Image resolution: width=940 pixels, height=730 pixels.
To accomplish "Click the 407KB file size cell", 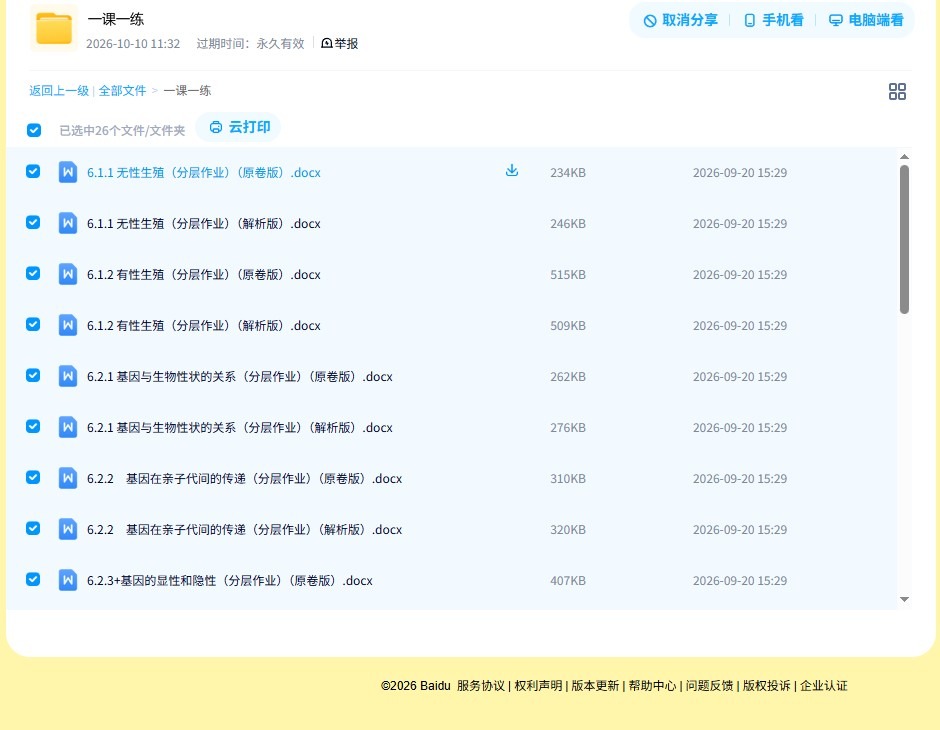I will (x=568, y=580).
